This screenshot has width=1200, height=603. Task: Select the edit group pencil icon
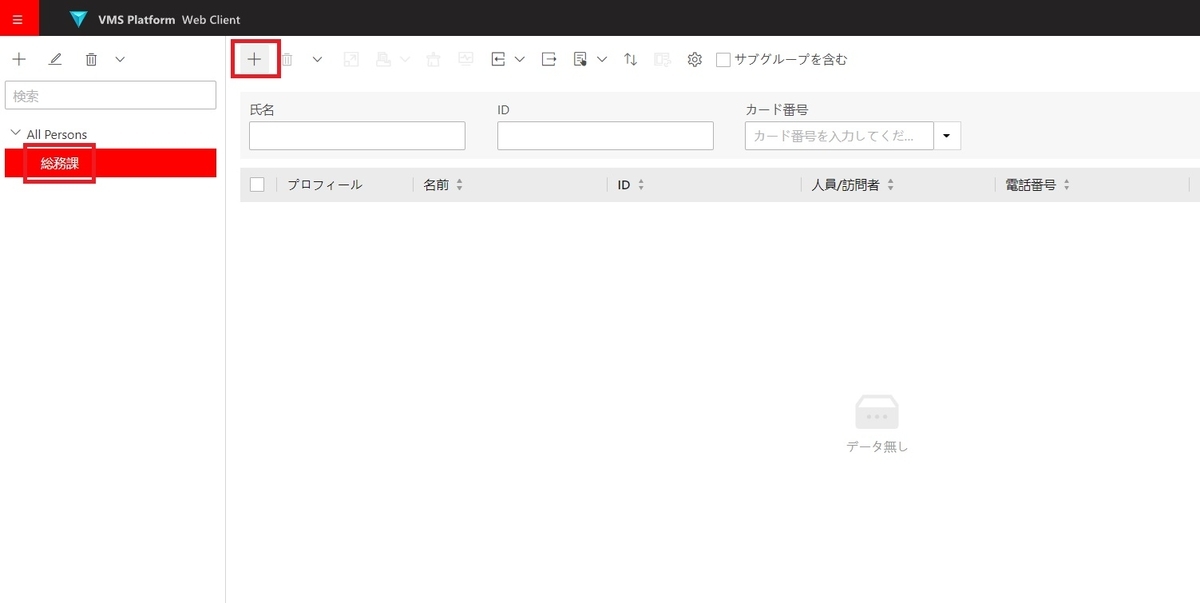(x=55, y=59)
